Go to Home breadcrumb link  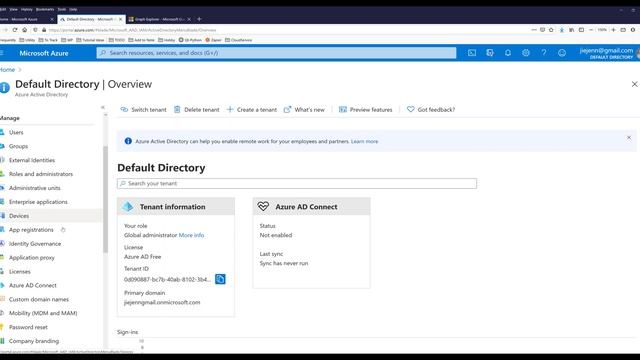tap(7, 70)
